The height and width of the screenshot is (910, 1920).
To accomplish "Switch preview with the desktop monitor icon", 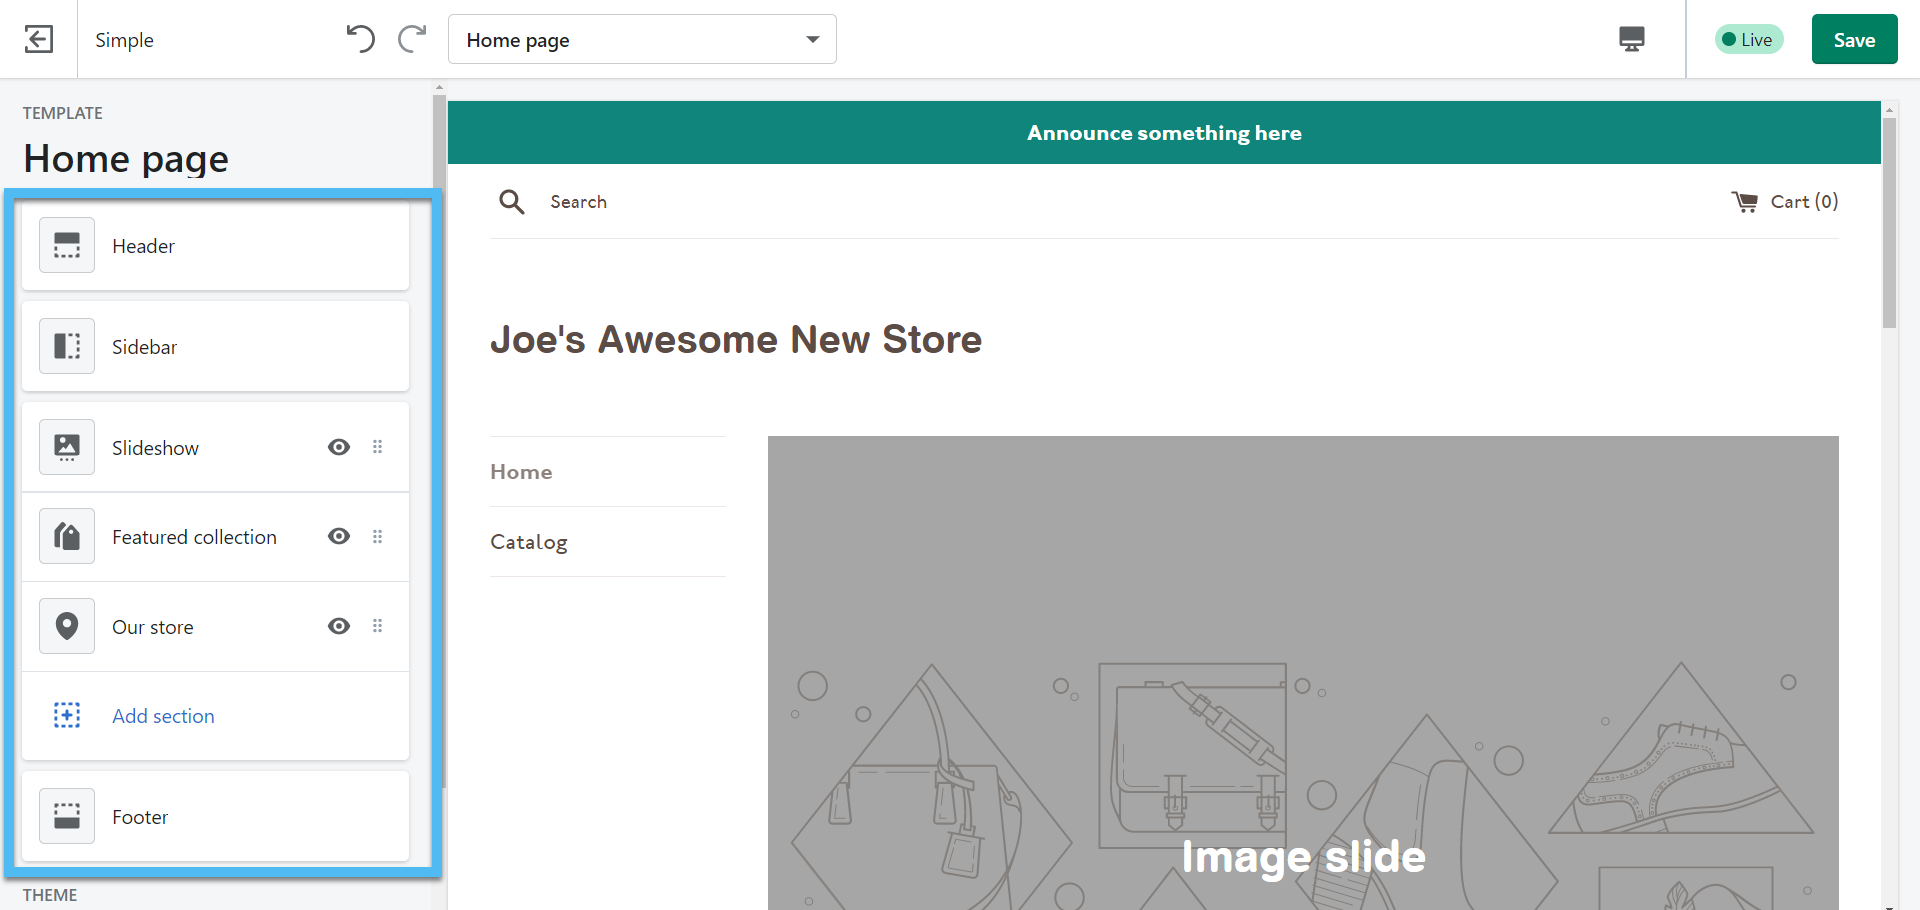I will 1631,40.
